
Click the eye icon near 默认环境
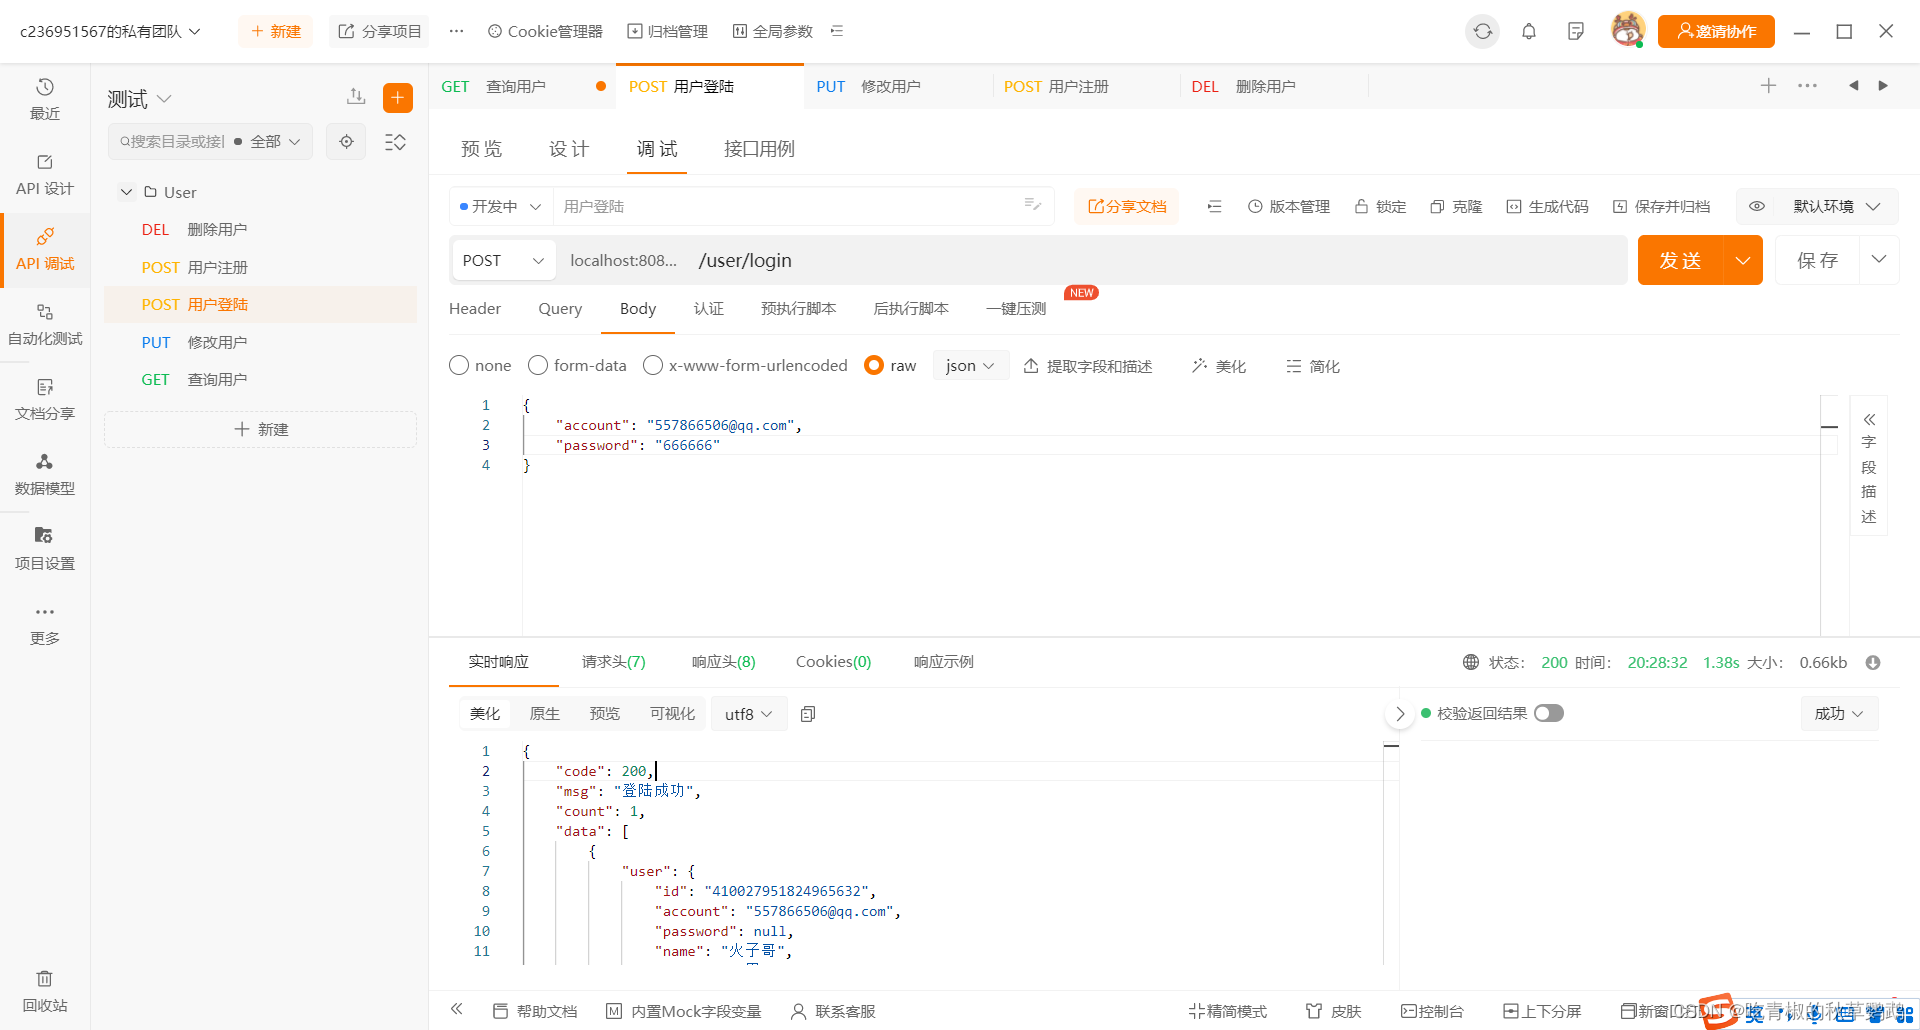[x=1757, y=206]
